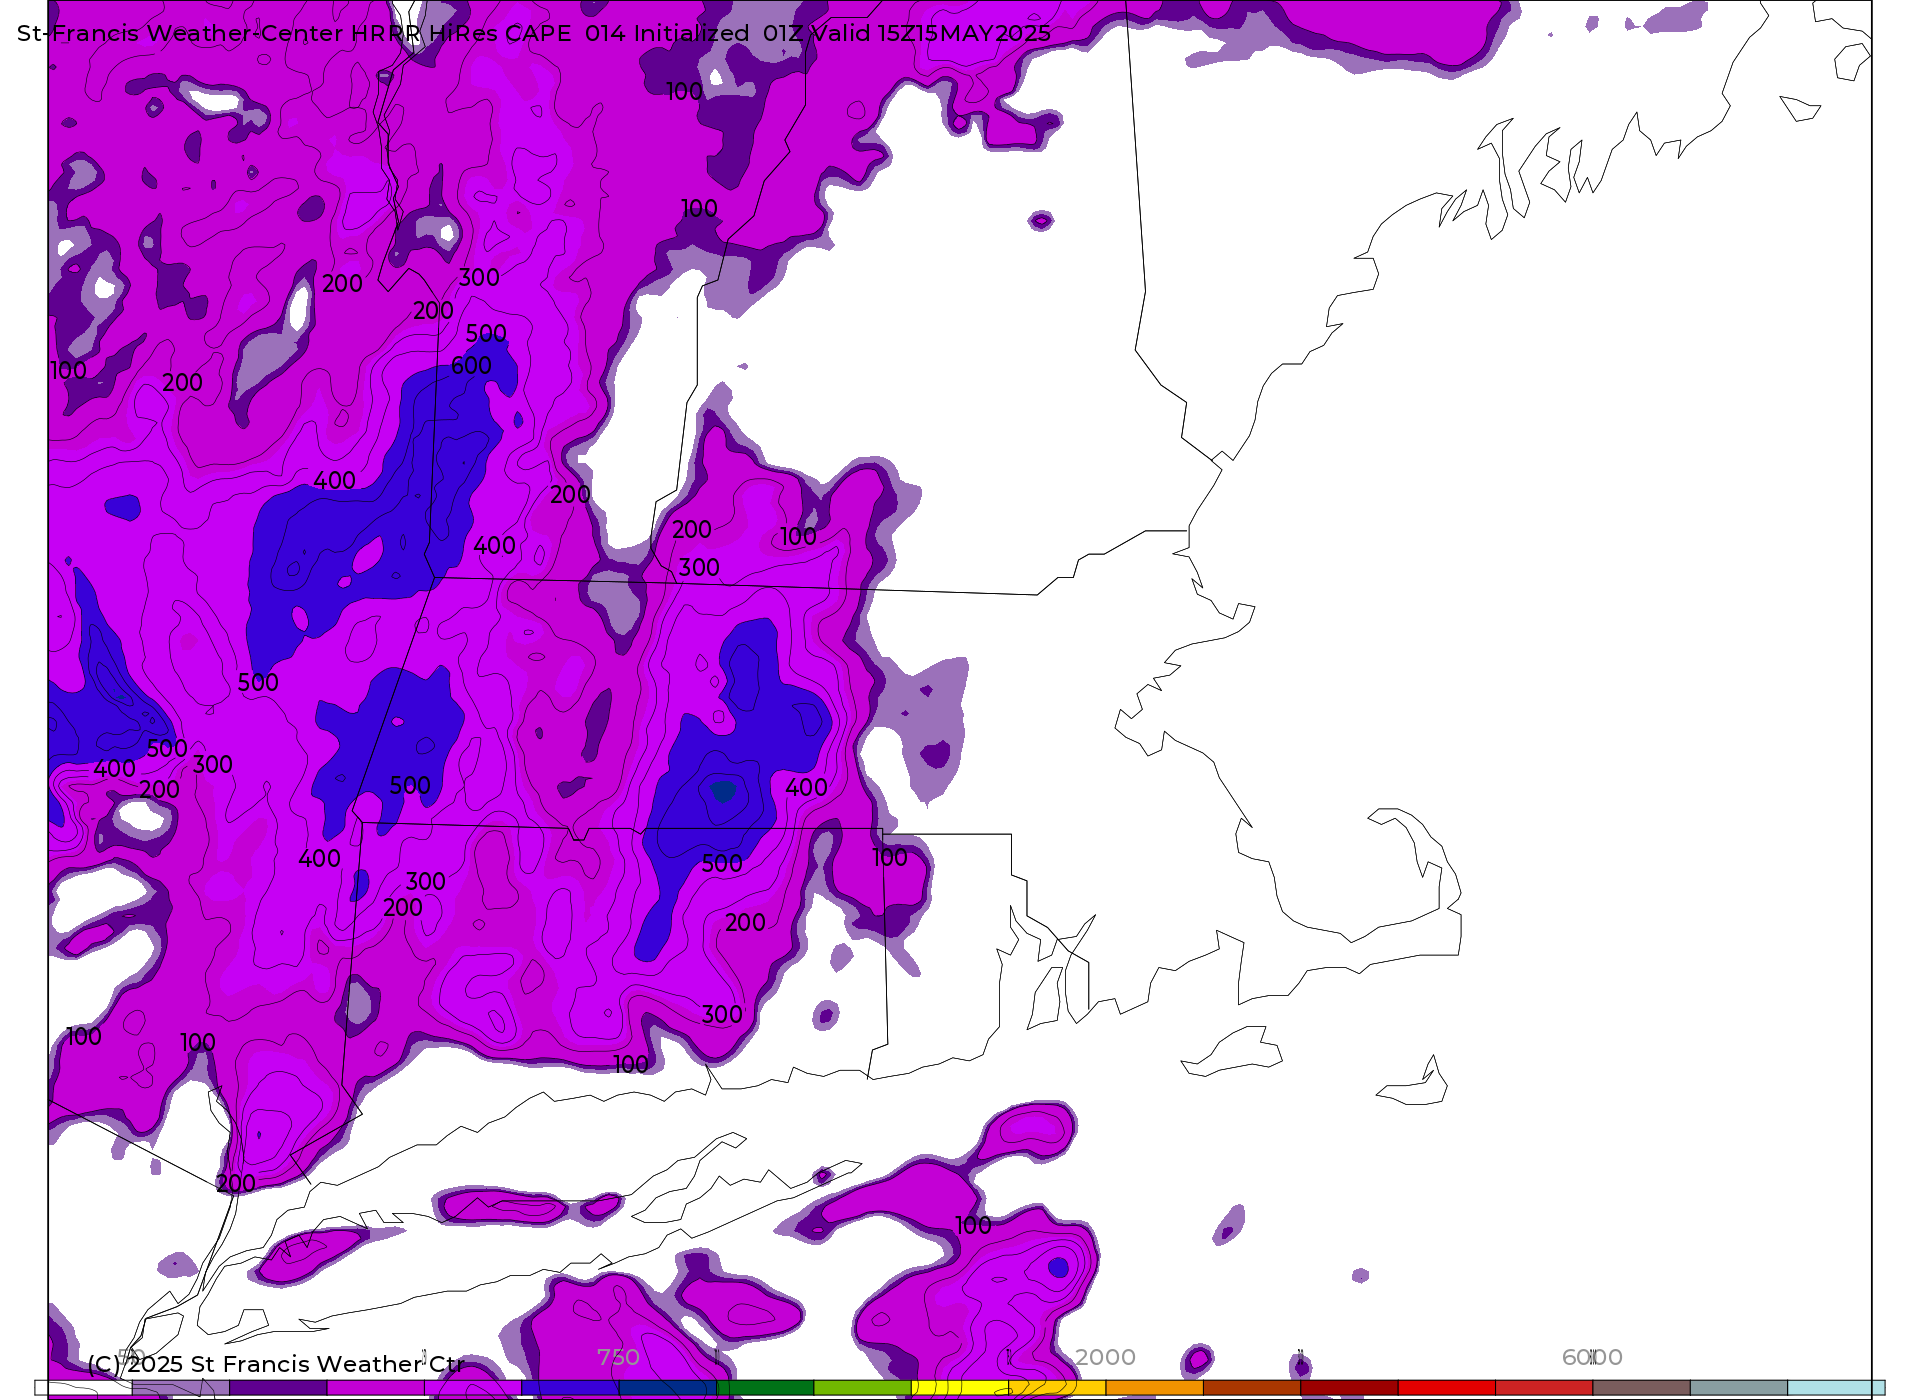This screenshot has width=1920, height=1400.
Task: Click the white swatch in the color legend
Action: pyautogui.click(x=83, y=1388)
